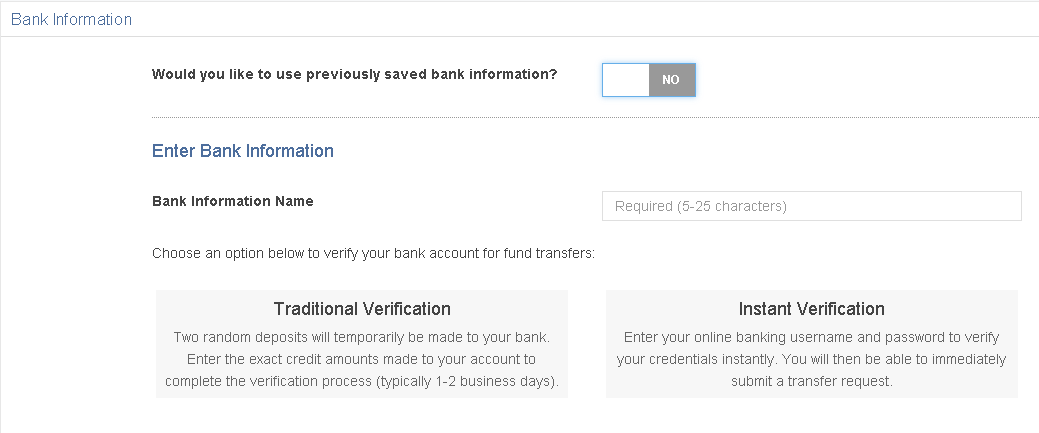
Task: Click the online banking username description text
Action: pyautogui.click(x=811, y=337)
